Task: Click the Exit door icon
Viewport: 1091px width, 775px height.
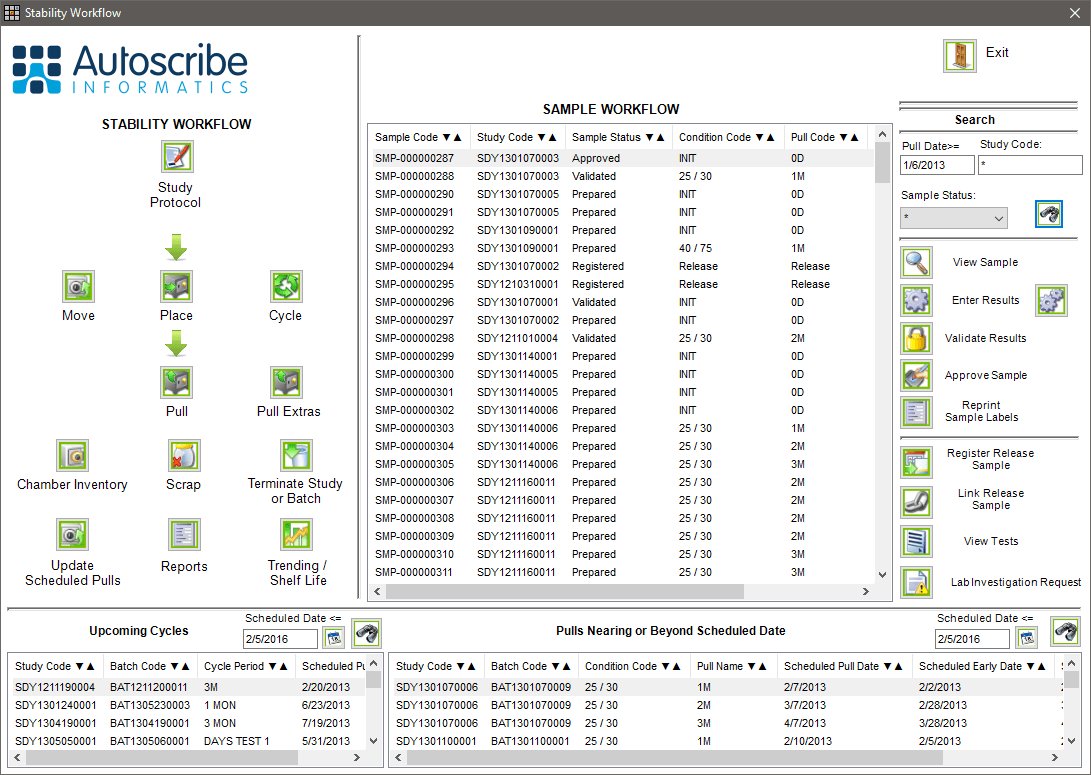Action: tap(959, 55)
